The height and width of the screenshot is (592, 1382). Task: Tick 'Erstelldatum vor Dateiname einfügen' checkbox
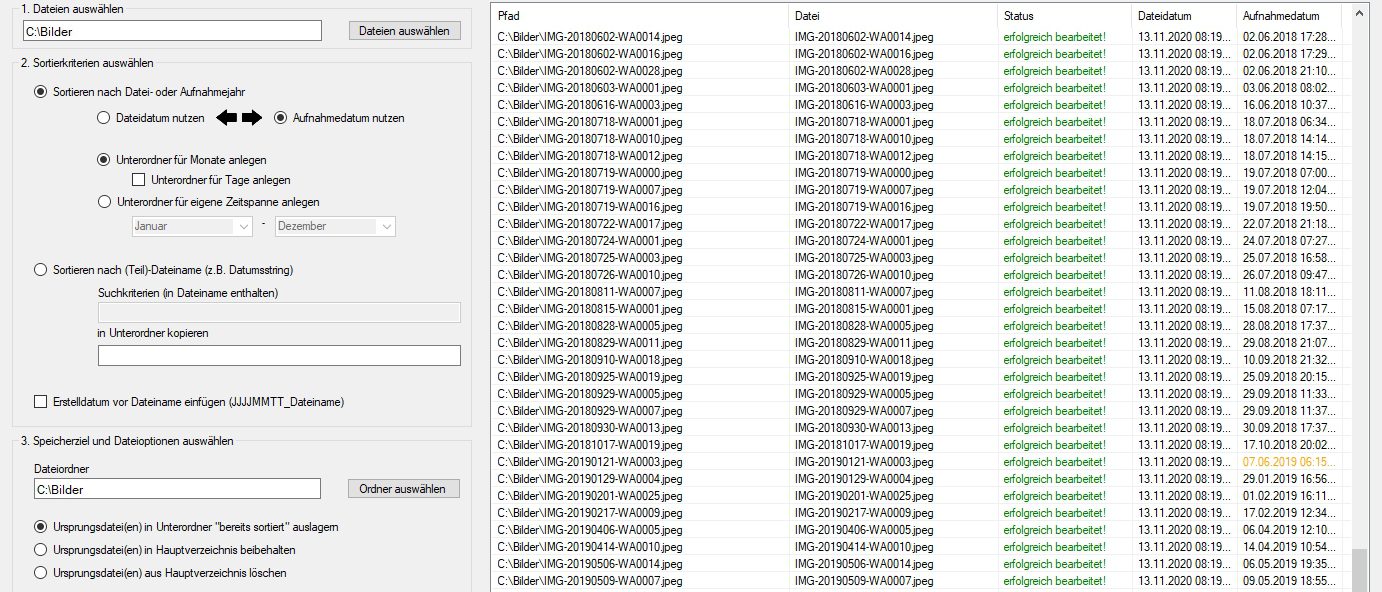[x=41, y=402]
